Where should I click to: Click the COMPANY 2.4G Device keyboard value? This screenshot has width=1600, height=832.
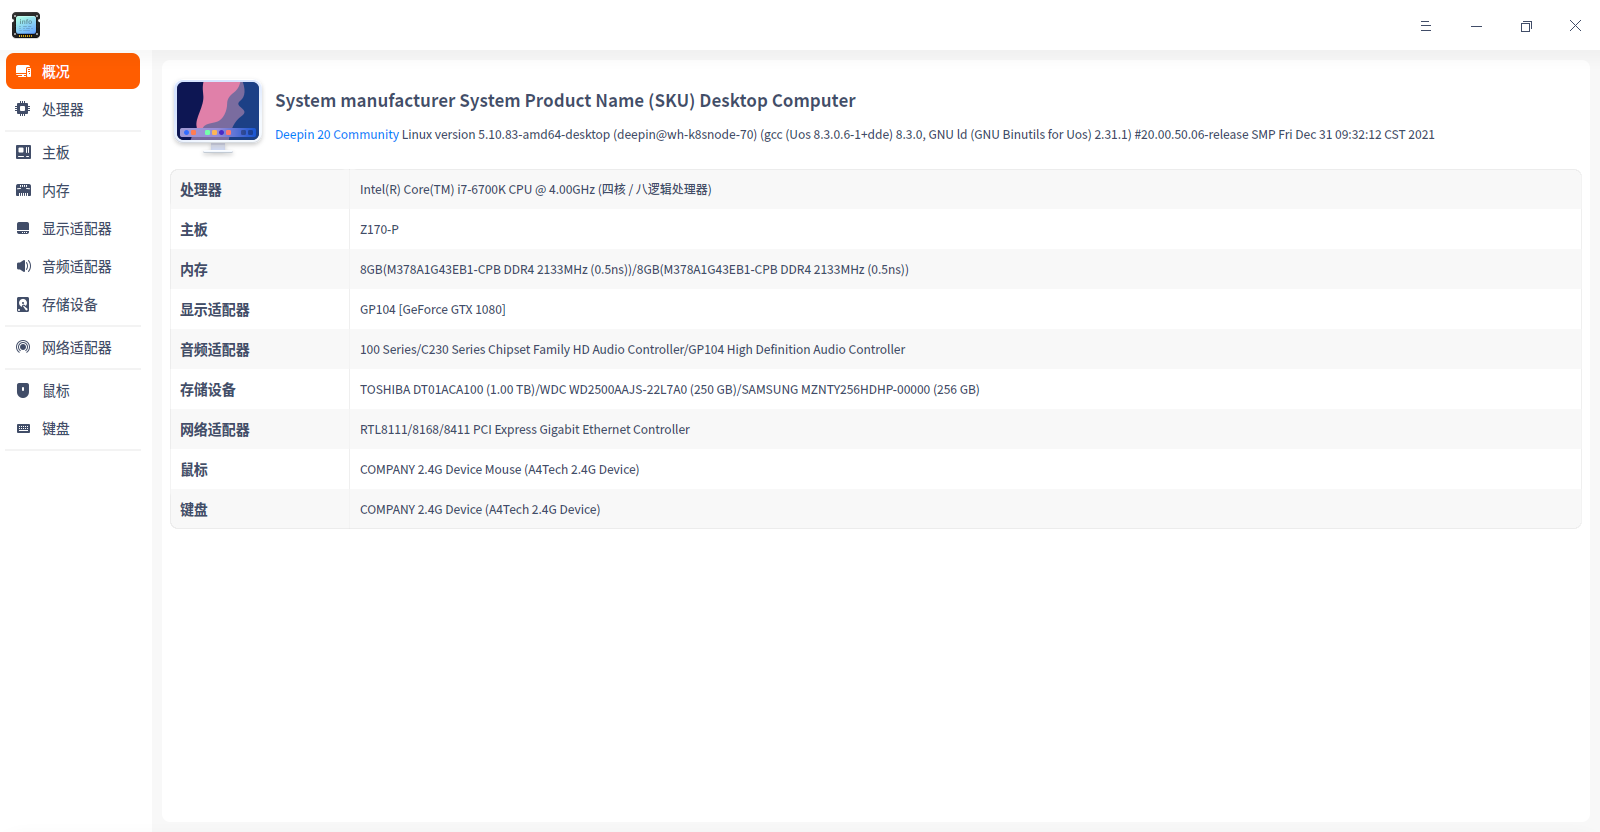point(480,510)
